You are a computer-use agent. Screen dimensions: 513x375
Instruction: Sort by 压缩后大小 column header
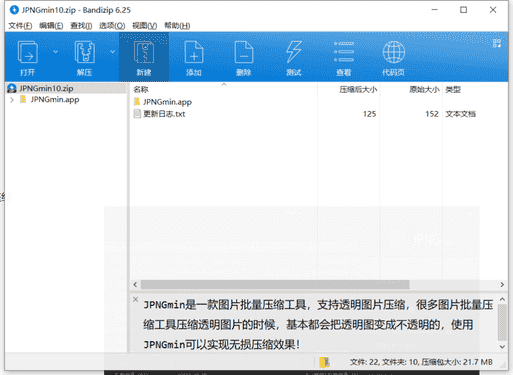click(358, 89)
